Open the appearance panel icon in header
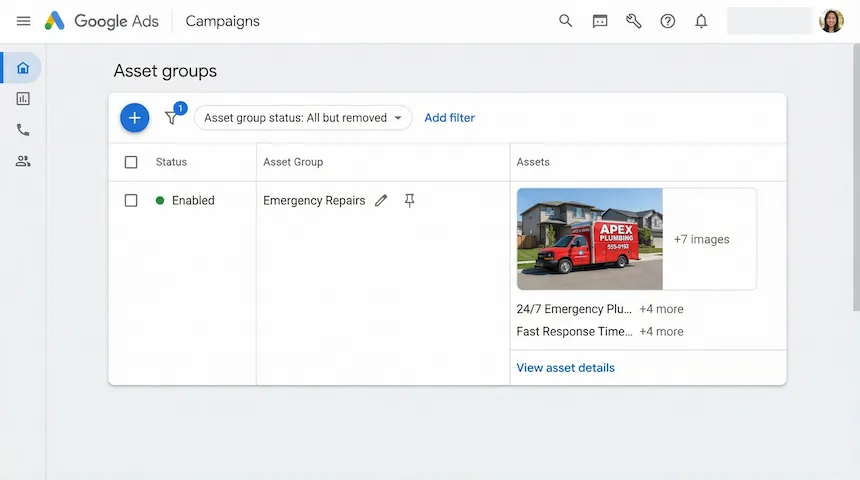Image resolution: width=860 pixels, height=480 pixels. pyautogui.click(x=600, y=21)
